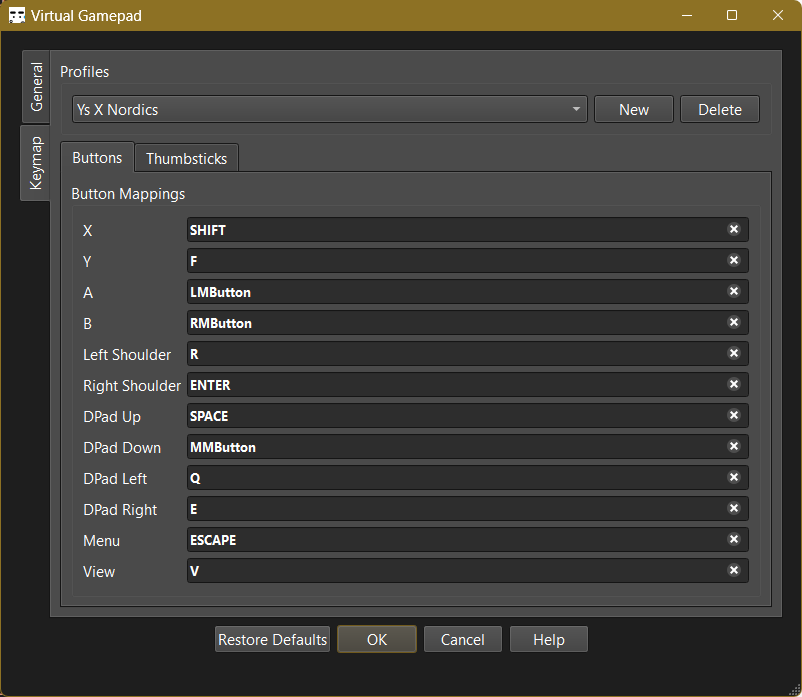The image size is (802, 697).
Task: Select the Keymap side tab
Action: point(35,163)
